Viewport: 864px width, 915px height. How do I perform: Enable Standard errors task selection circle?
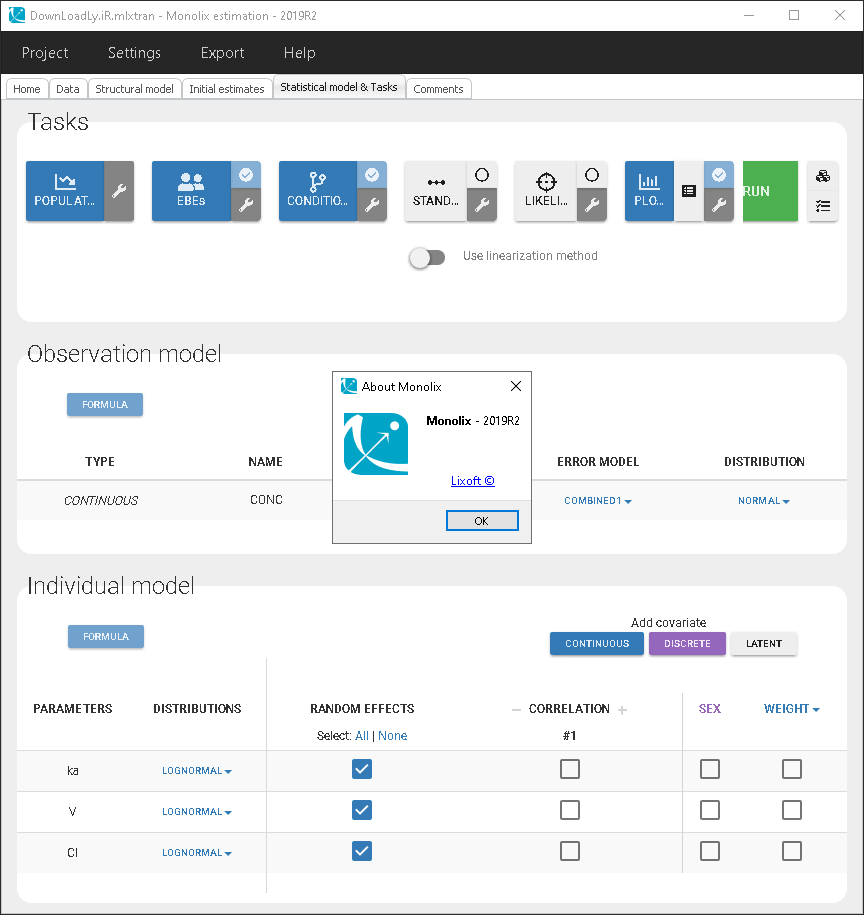[x=482, y=174]
